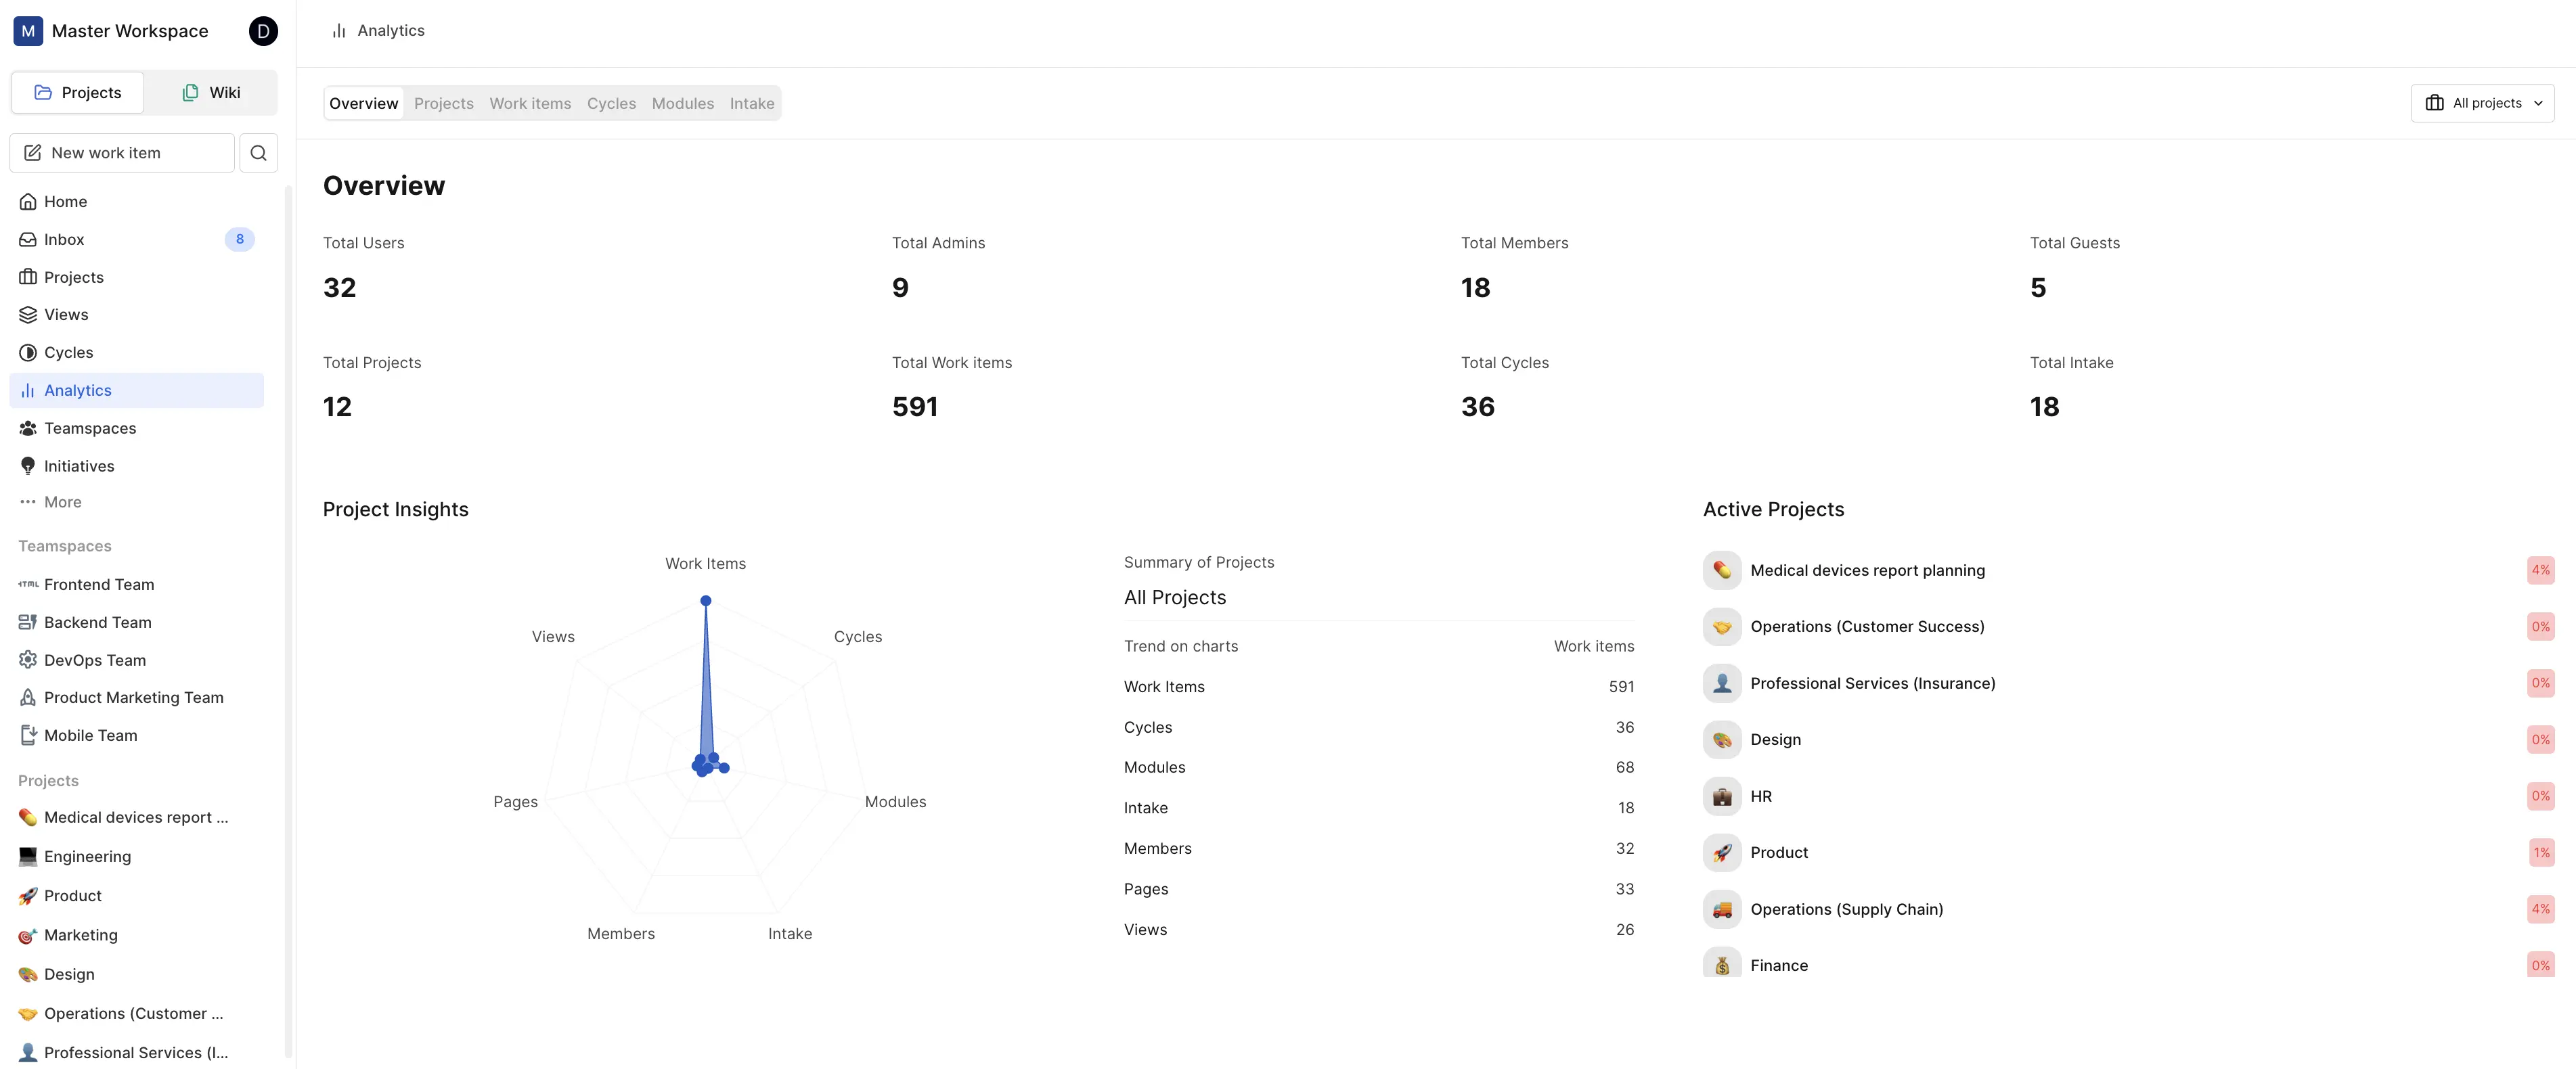Open Views from the sidebar
Viewport: 2576px width, 1069px height.
point(136,314)
